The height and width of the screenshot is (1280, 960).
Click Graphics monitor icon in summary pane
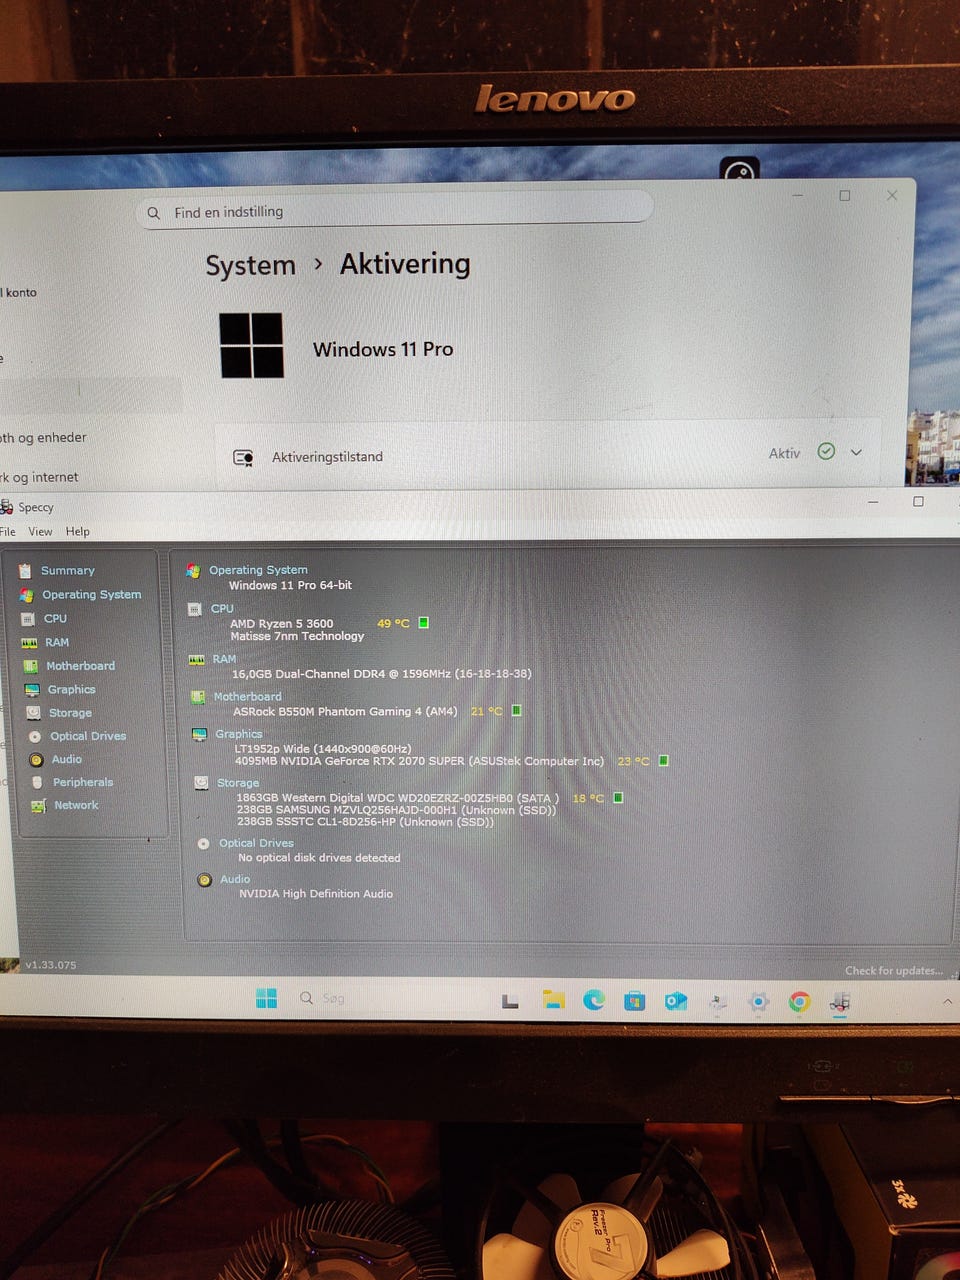tap(199, 735)
